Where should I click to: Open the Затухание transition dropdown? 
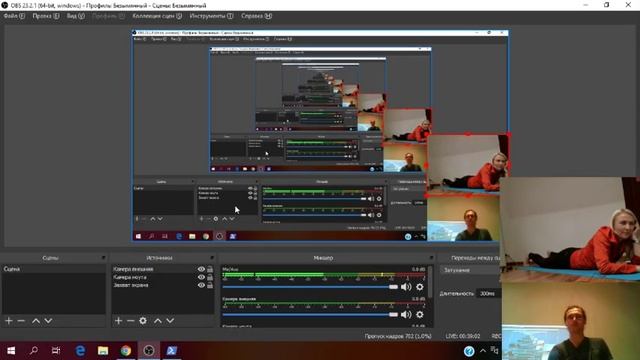click(470, 270)
